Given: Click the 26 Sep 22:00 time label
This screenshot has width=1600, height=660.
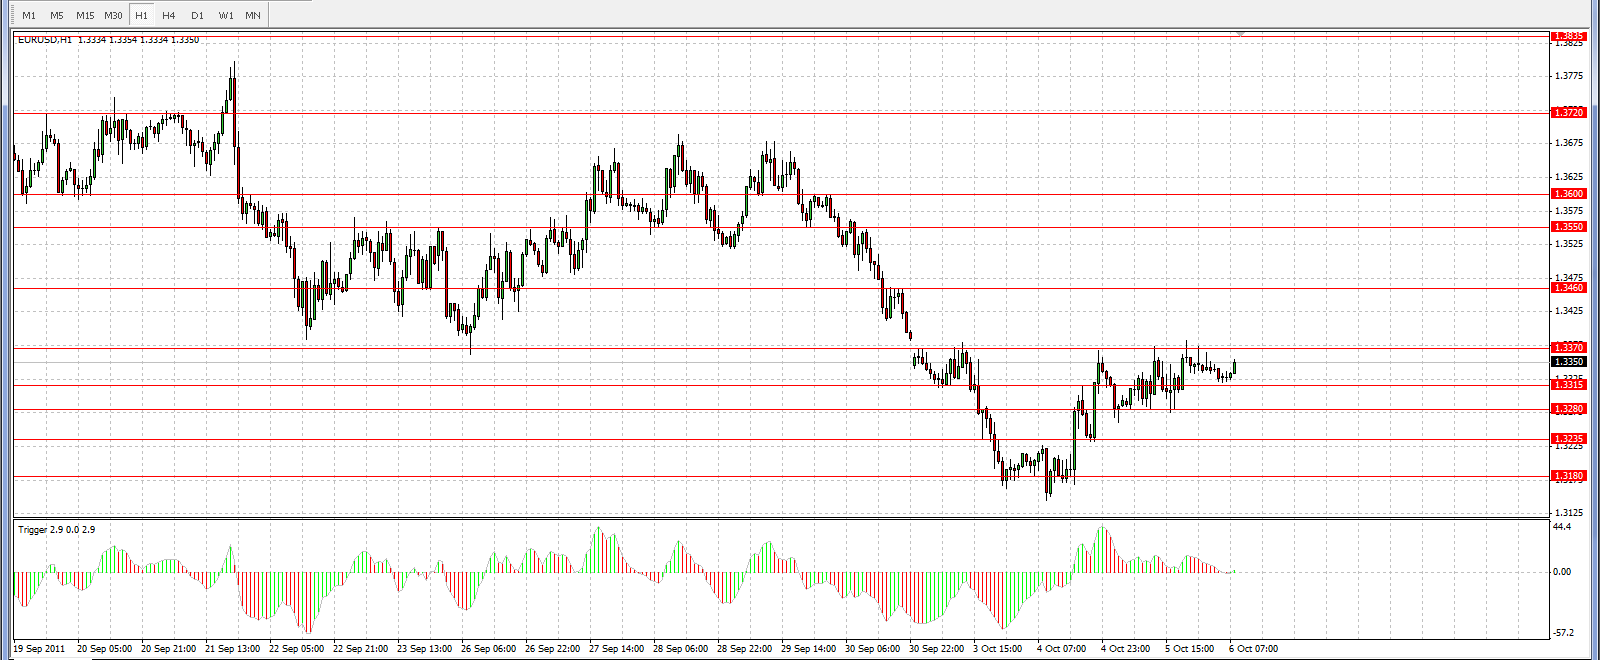Looking at the screenshot, I should click(x=553, y=649).
